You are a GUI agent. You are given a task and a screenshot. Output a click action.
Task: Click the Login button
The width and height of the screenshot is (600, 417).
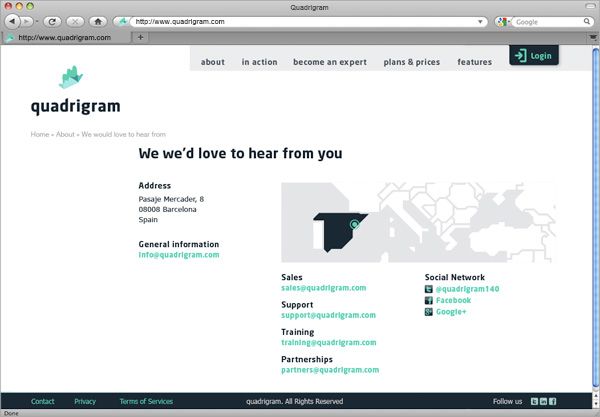click(x=534, y=55)
